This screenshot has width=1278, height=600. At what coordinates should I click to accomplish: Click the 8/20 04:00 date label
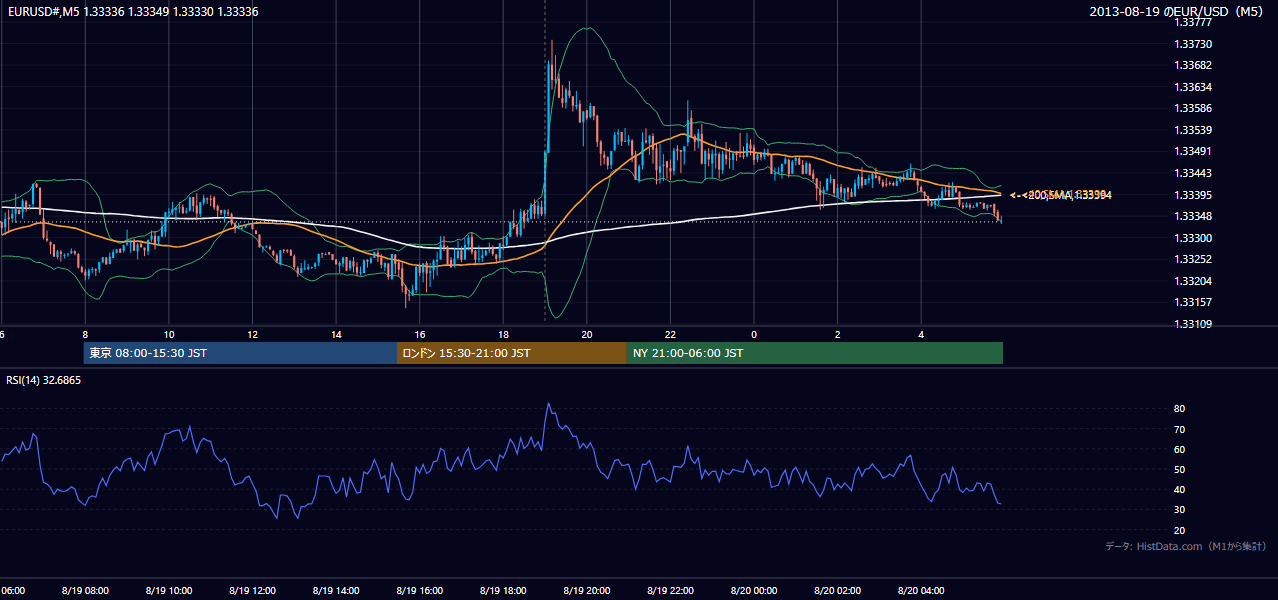click(920, 590)
